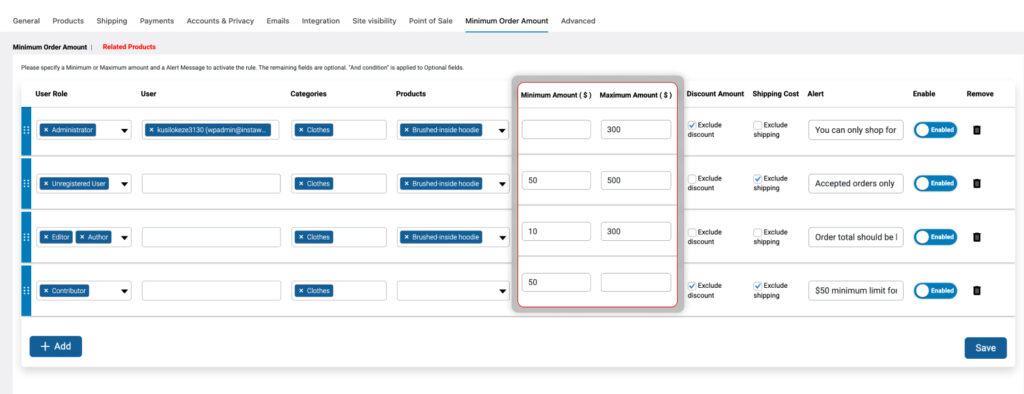Remove Brushed-inside hoodie tag in Unregistered User row
1024x394 pixels.
point(407,184)
